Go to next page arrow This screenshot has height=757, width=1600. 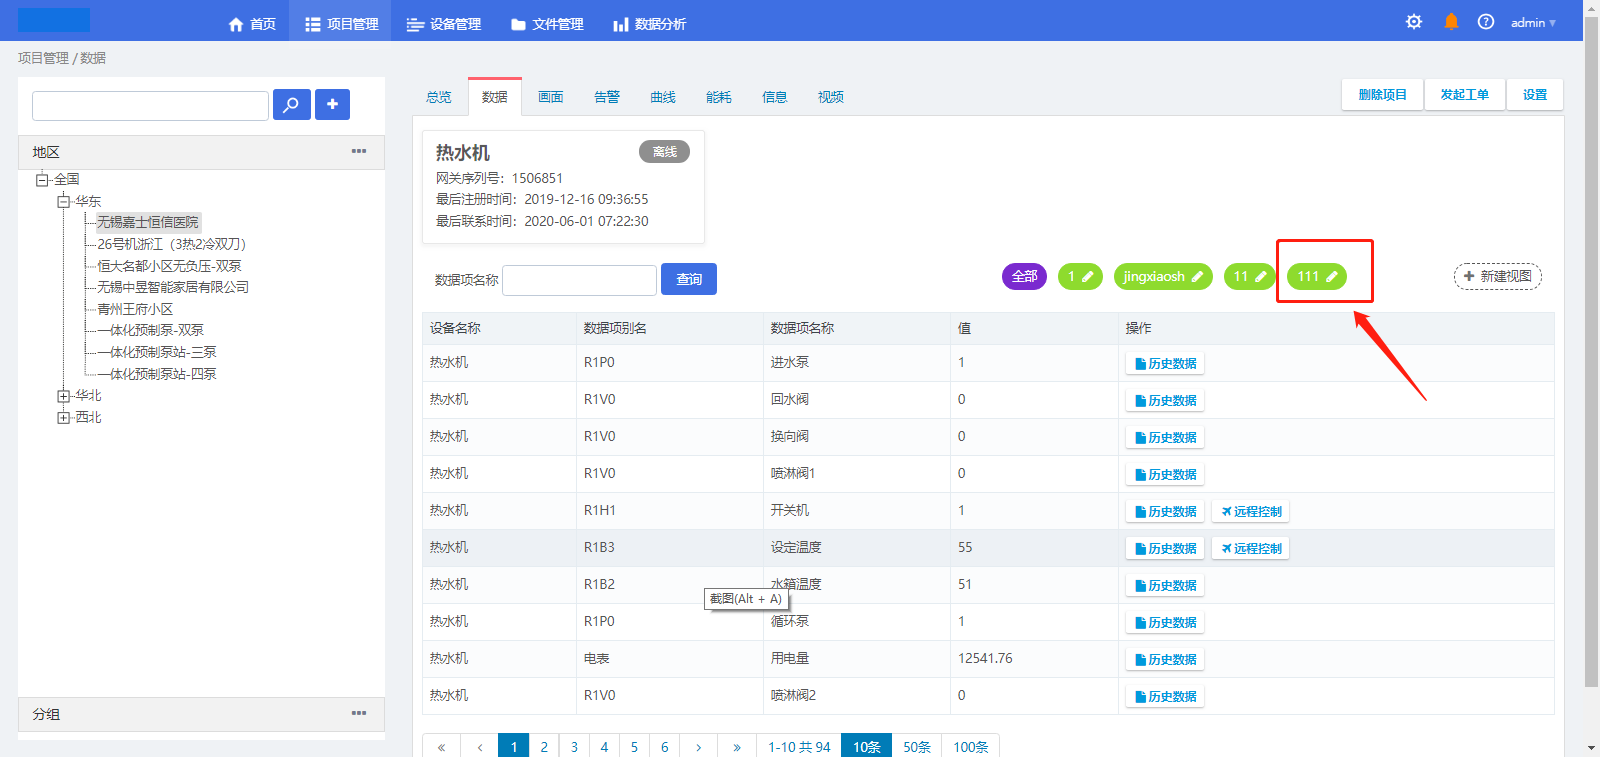pos(698,747)
